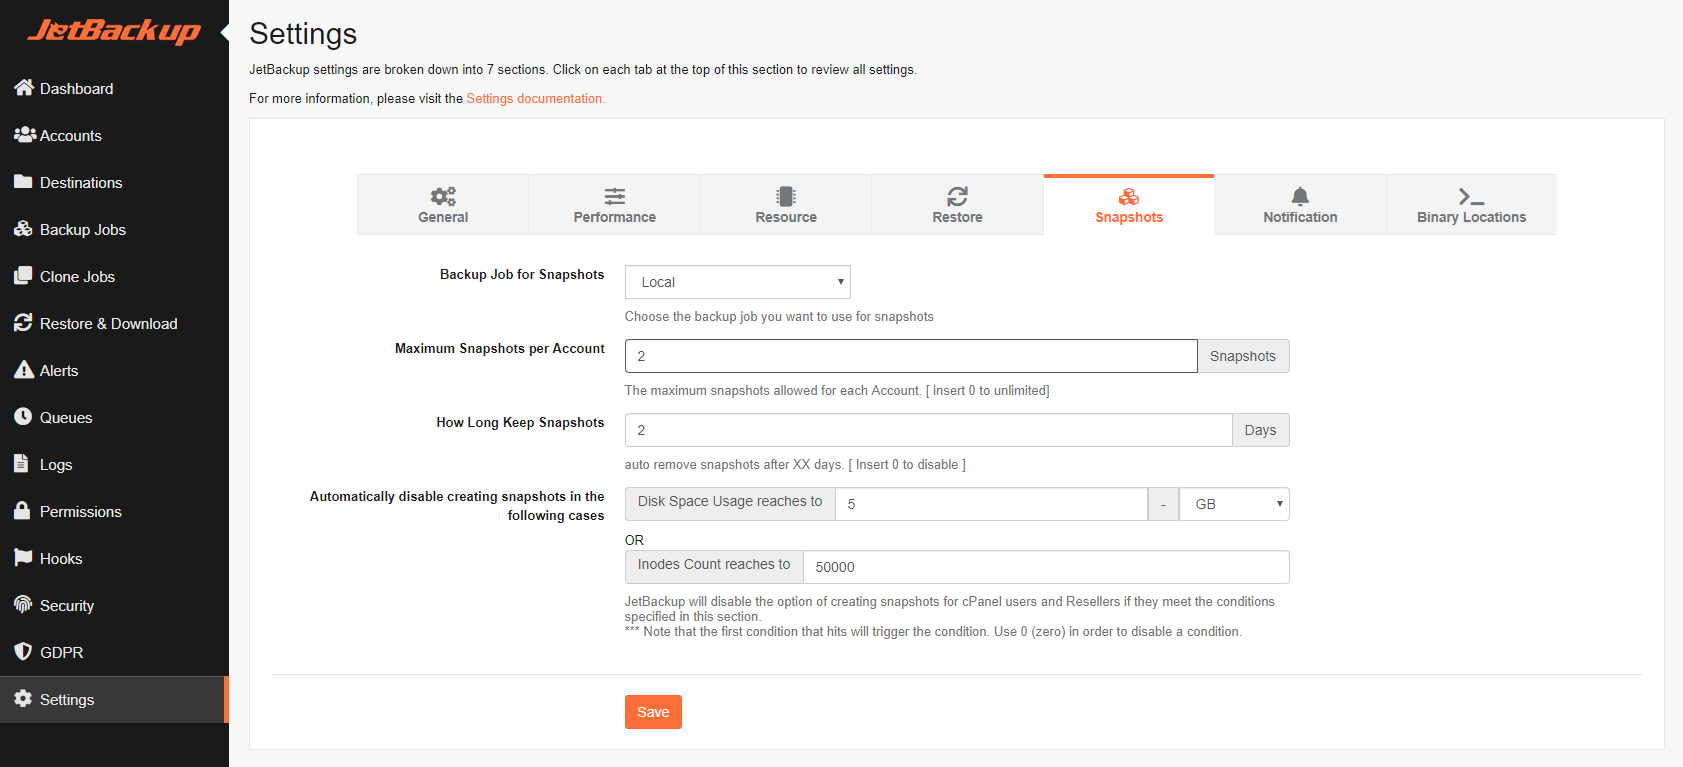Click the Disk Space Usage reaches to label
1683x767 pixels.
click(x=730, y=502)
